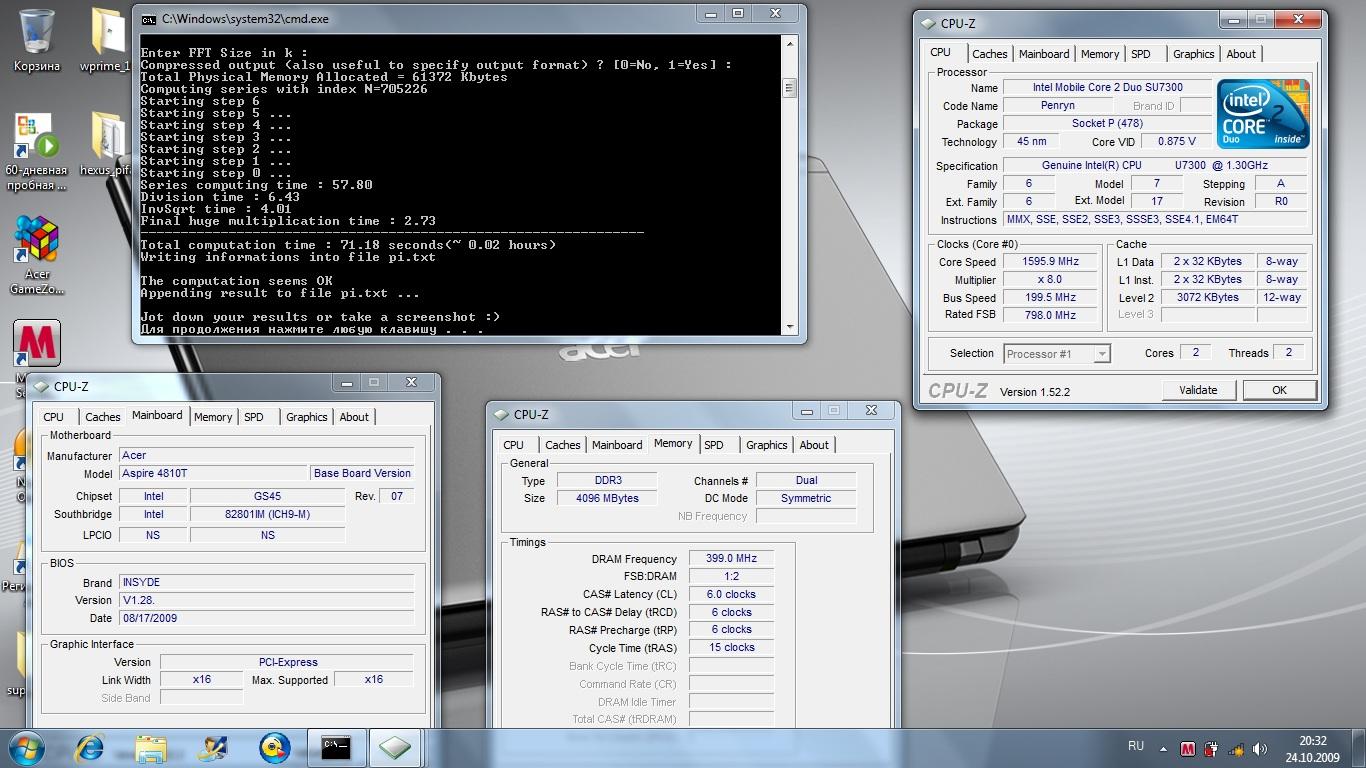
Task: Click the CPU-Z icon in the Memory window title bar
Action: click(x=502, y=414)
